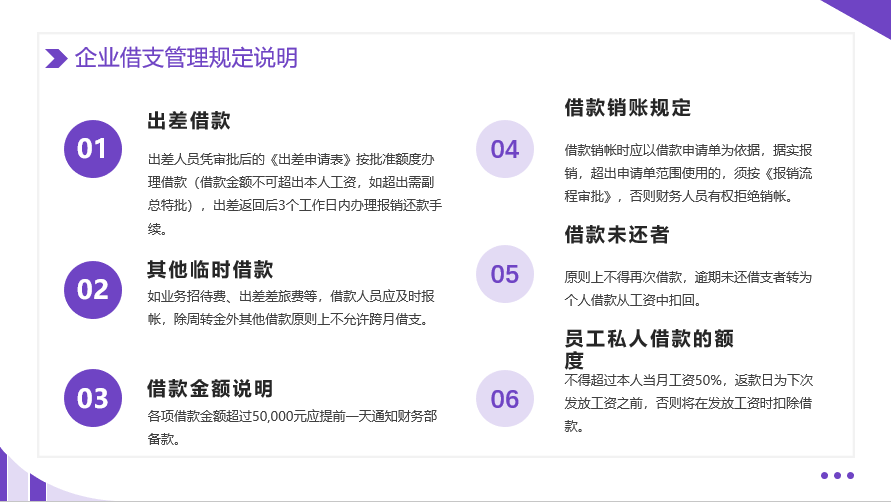Click the light purple 06 circle badge
Image resolution: width=891 pixels, height=502 pixels.
[505, 399]
